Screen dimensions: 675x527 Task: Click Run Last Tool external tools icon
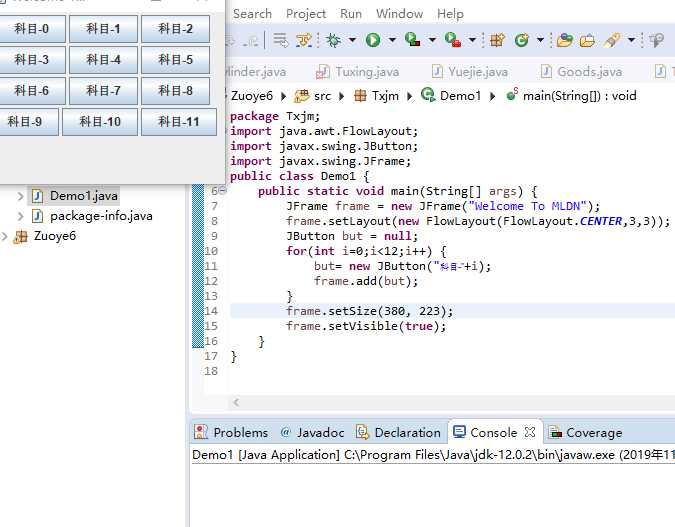(x=452, y=40)
